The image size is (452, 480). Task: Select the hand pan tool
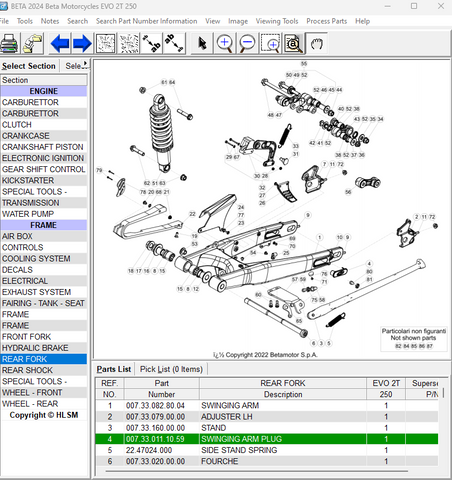(316, 43)
